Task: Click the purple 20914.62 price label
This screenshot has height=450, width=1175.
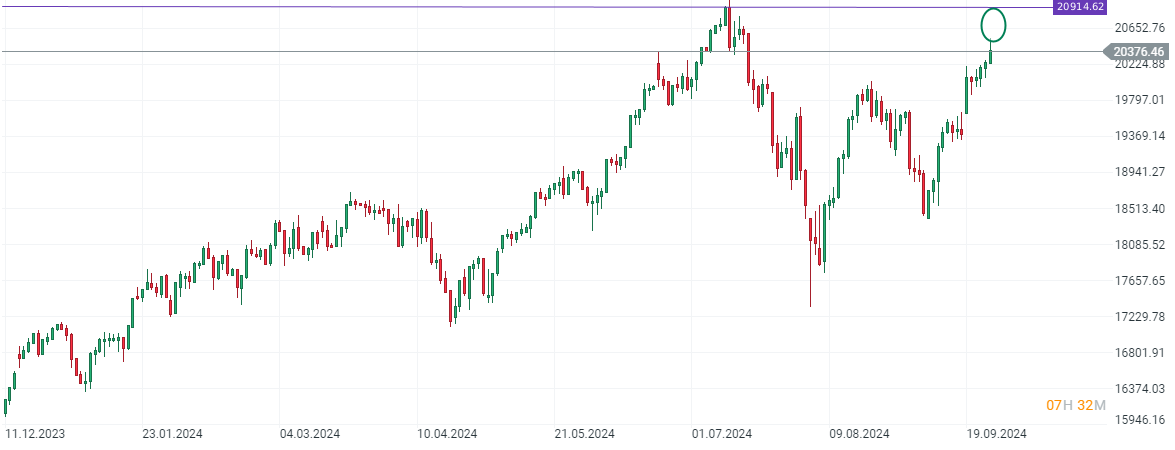Action: coord(1083,7)
